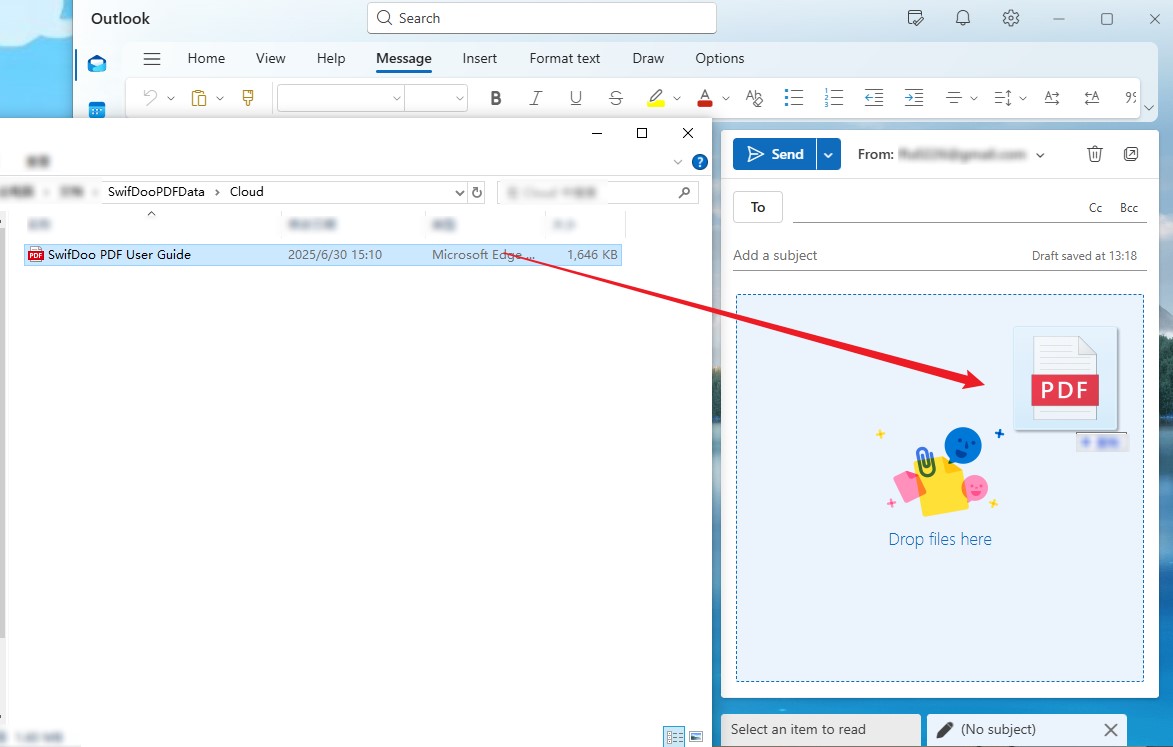Switch to the Options tab
The width and height of the screenshot is (1173, 747).
[x=720, y=58]
